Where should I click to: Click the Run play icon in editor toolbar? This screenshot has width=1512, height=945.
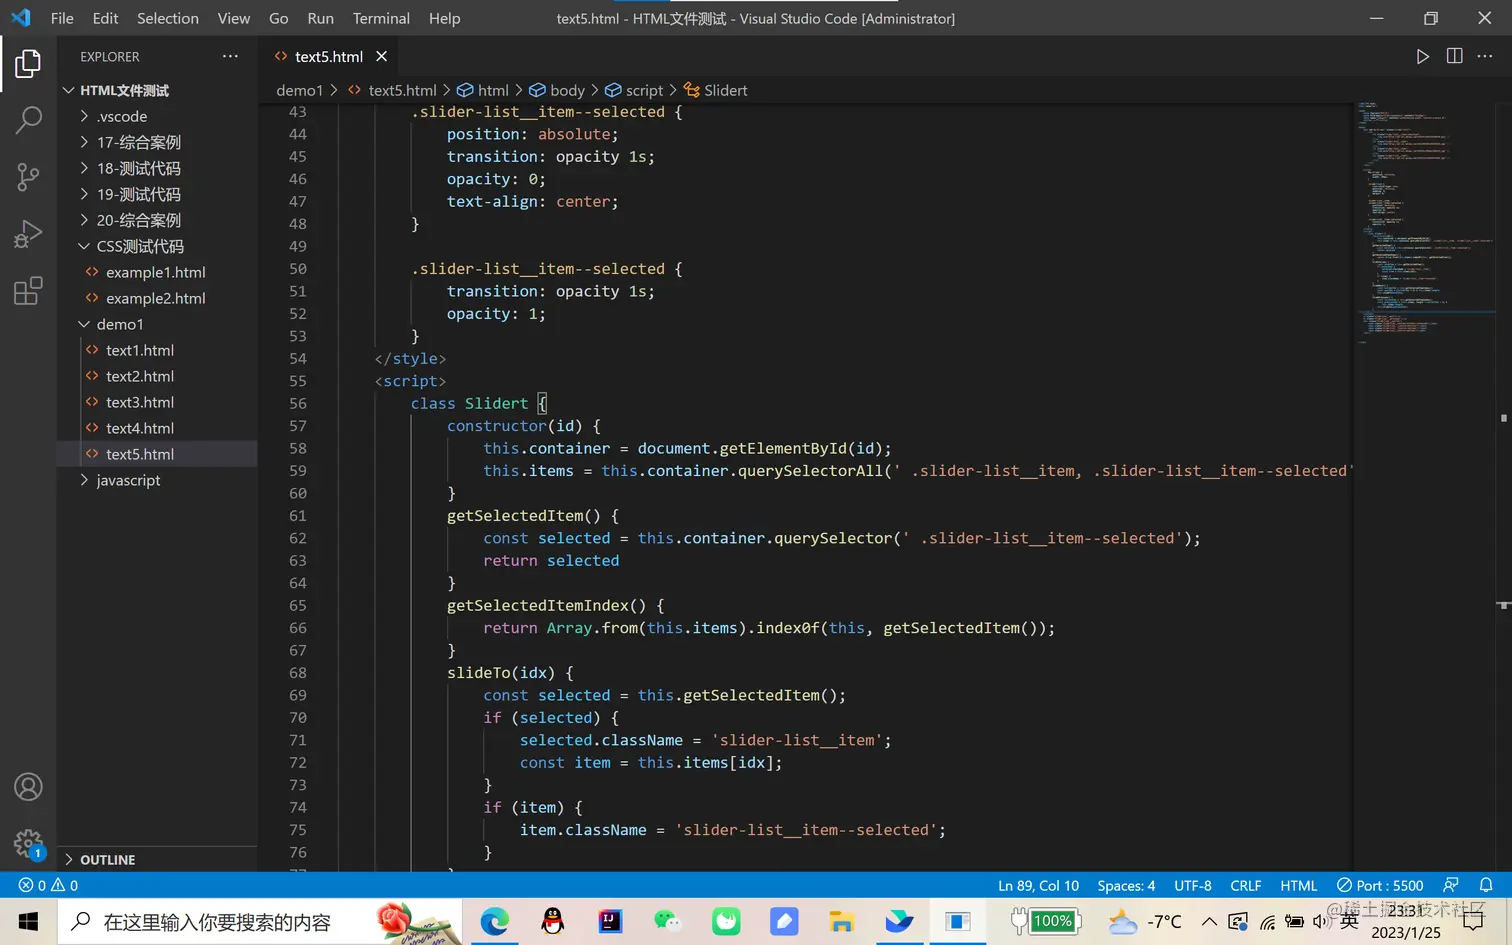tap(1422, 57)
